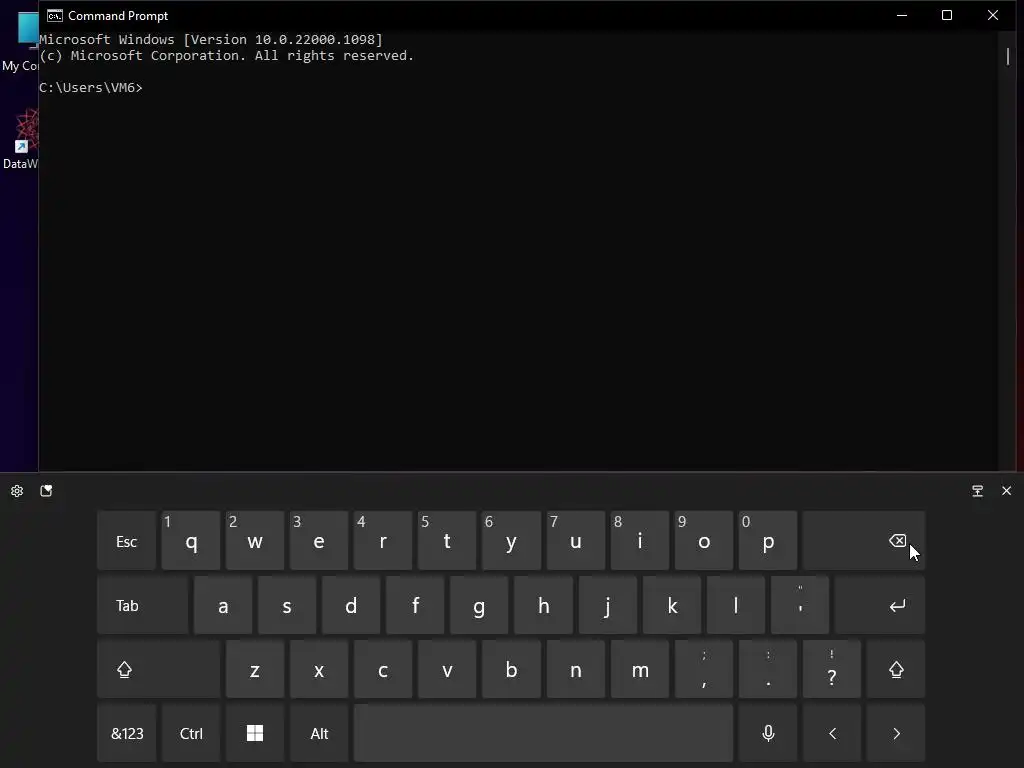
Task: Tap the c key
Action: (x=383, y=669)
